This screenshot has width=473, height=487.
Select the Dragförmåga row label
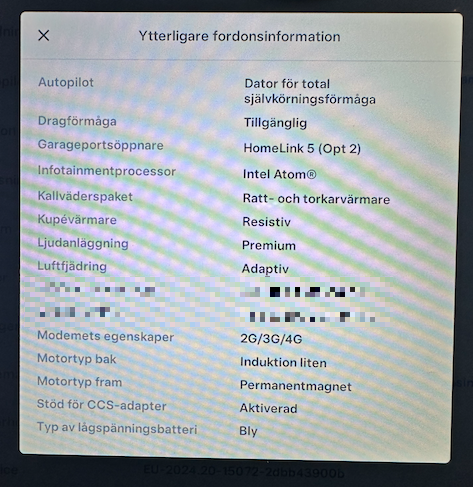click(77, 121)
